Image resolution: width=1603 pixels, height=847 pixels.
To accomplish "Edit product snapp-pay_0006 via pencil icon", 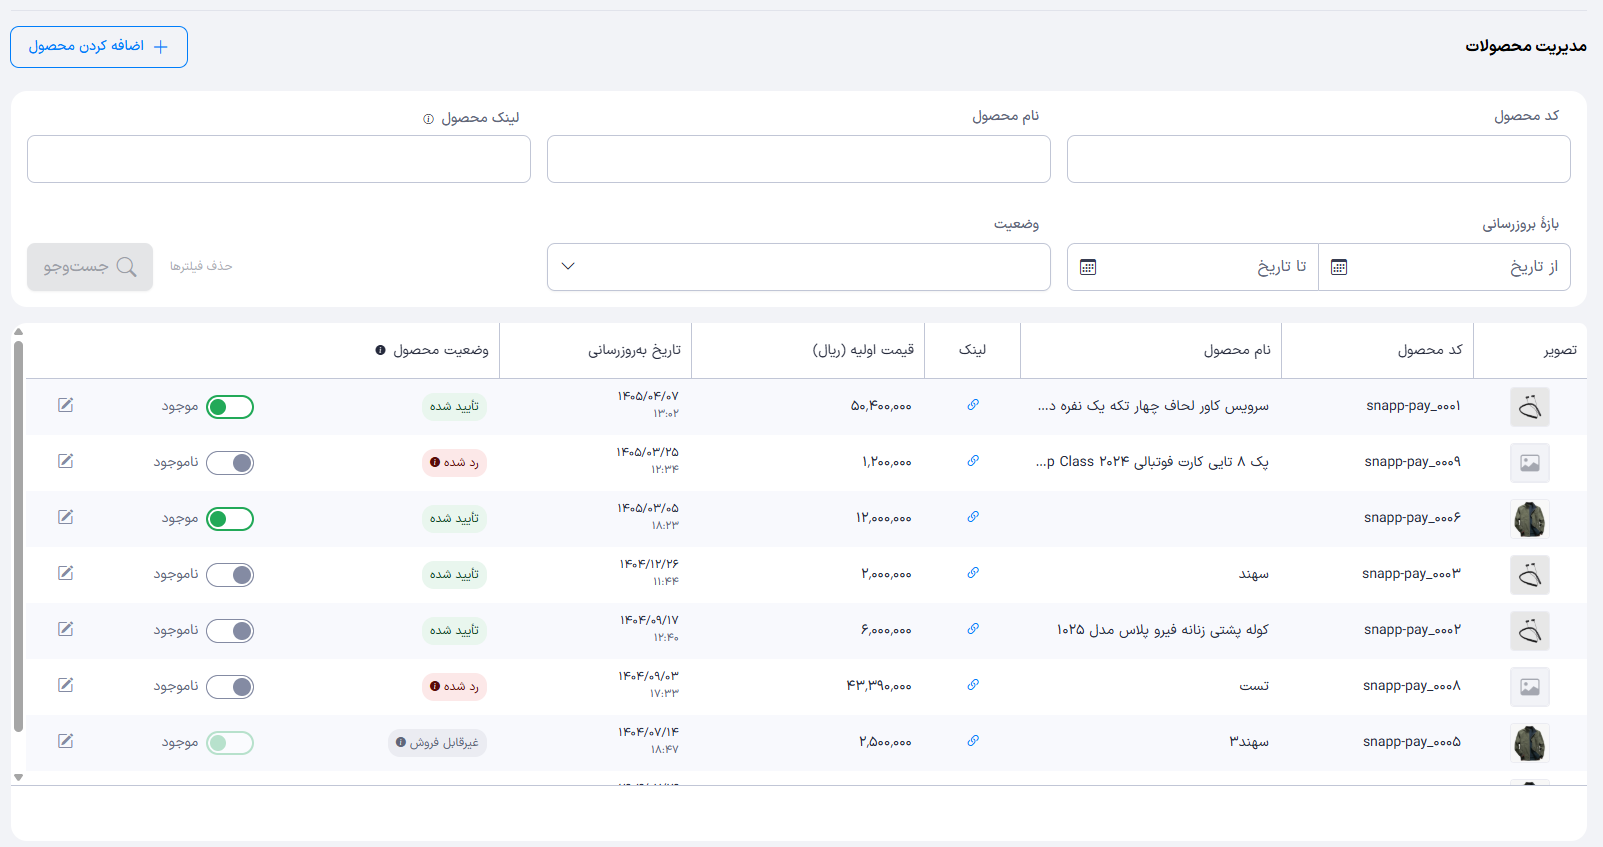I will 65,517.
